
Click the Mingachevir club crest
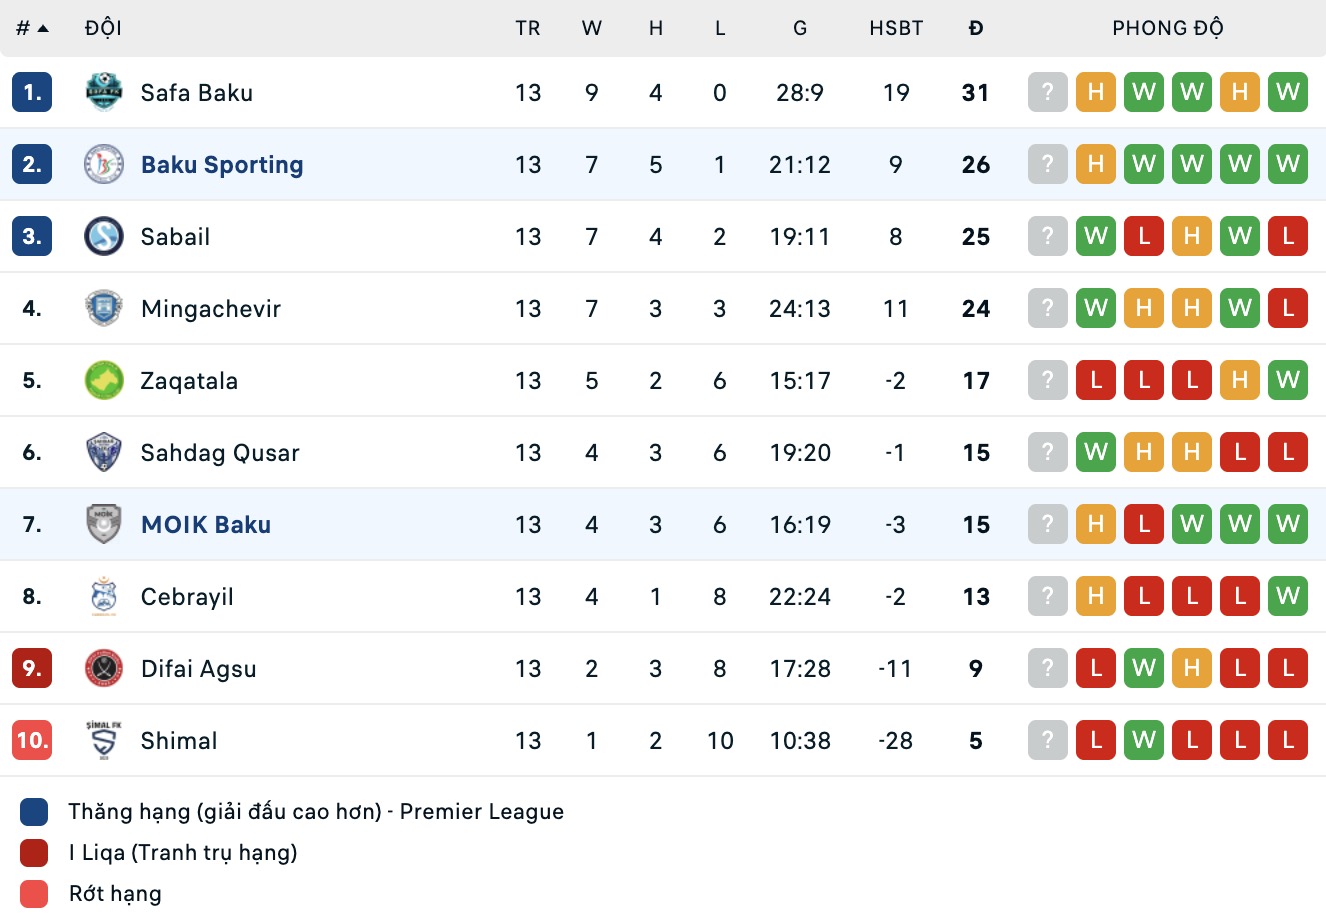tap(104, 309)
